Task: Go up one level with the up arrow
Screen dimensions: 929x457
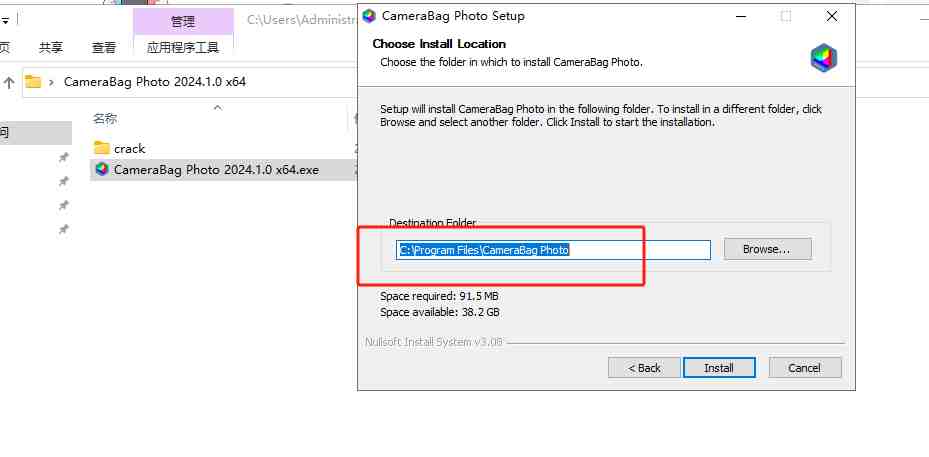Action: point(8,82)
